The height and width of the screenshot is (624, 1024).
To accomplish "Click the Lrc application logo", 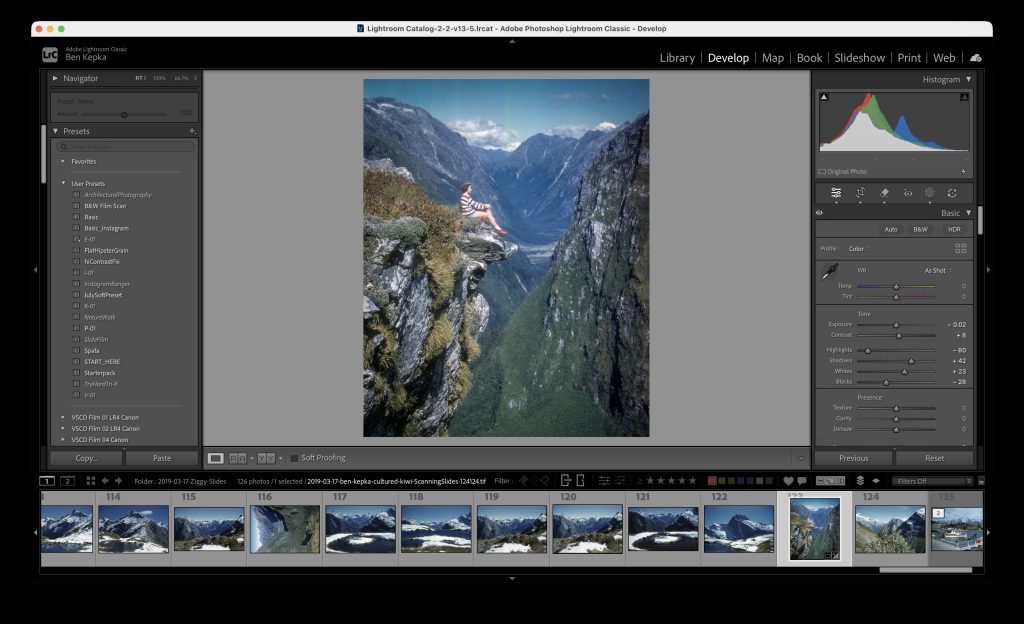I will [50, 54].
